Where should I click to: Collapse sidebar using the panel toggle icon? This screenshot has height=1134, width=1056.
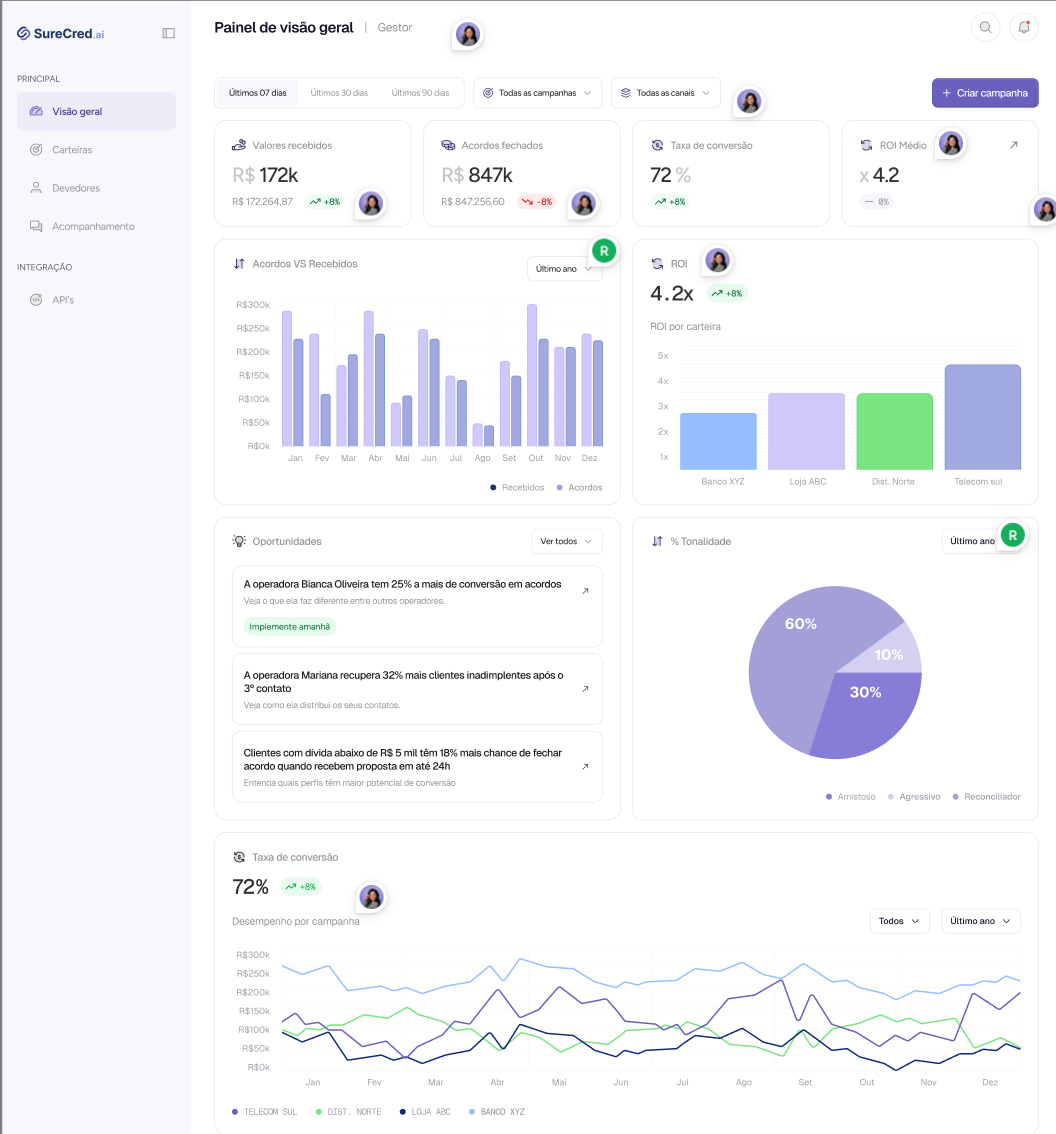(169, 33)
